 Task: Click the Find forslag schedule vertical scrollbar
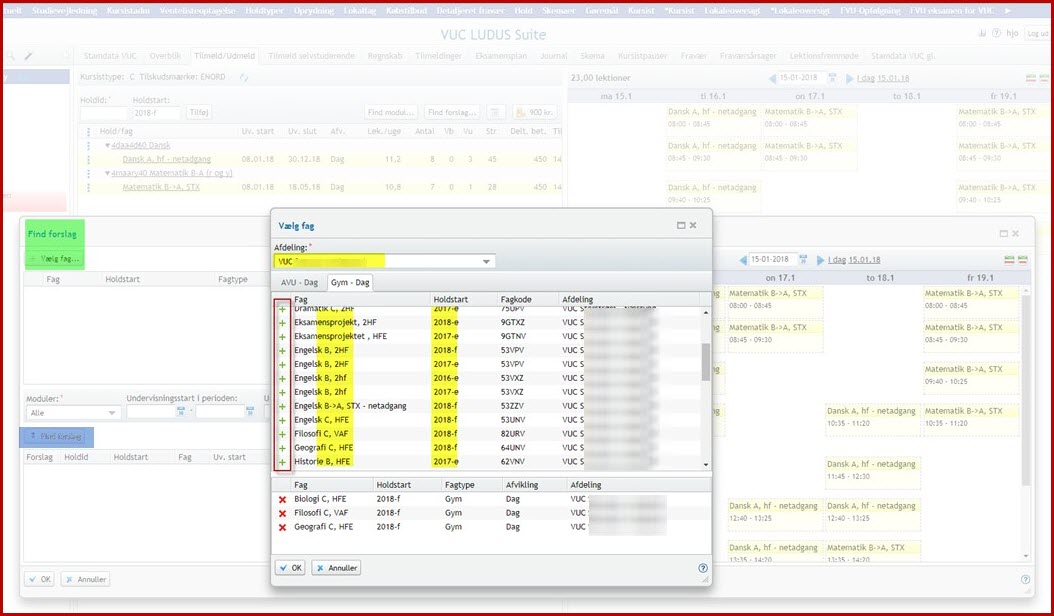(x=1025, y=390)
